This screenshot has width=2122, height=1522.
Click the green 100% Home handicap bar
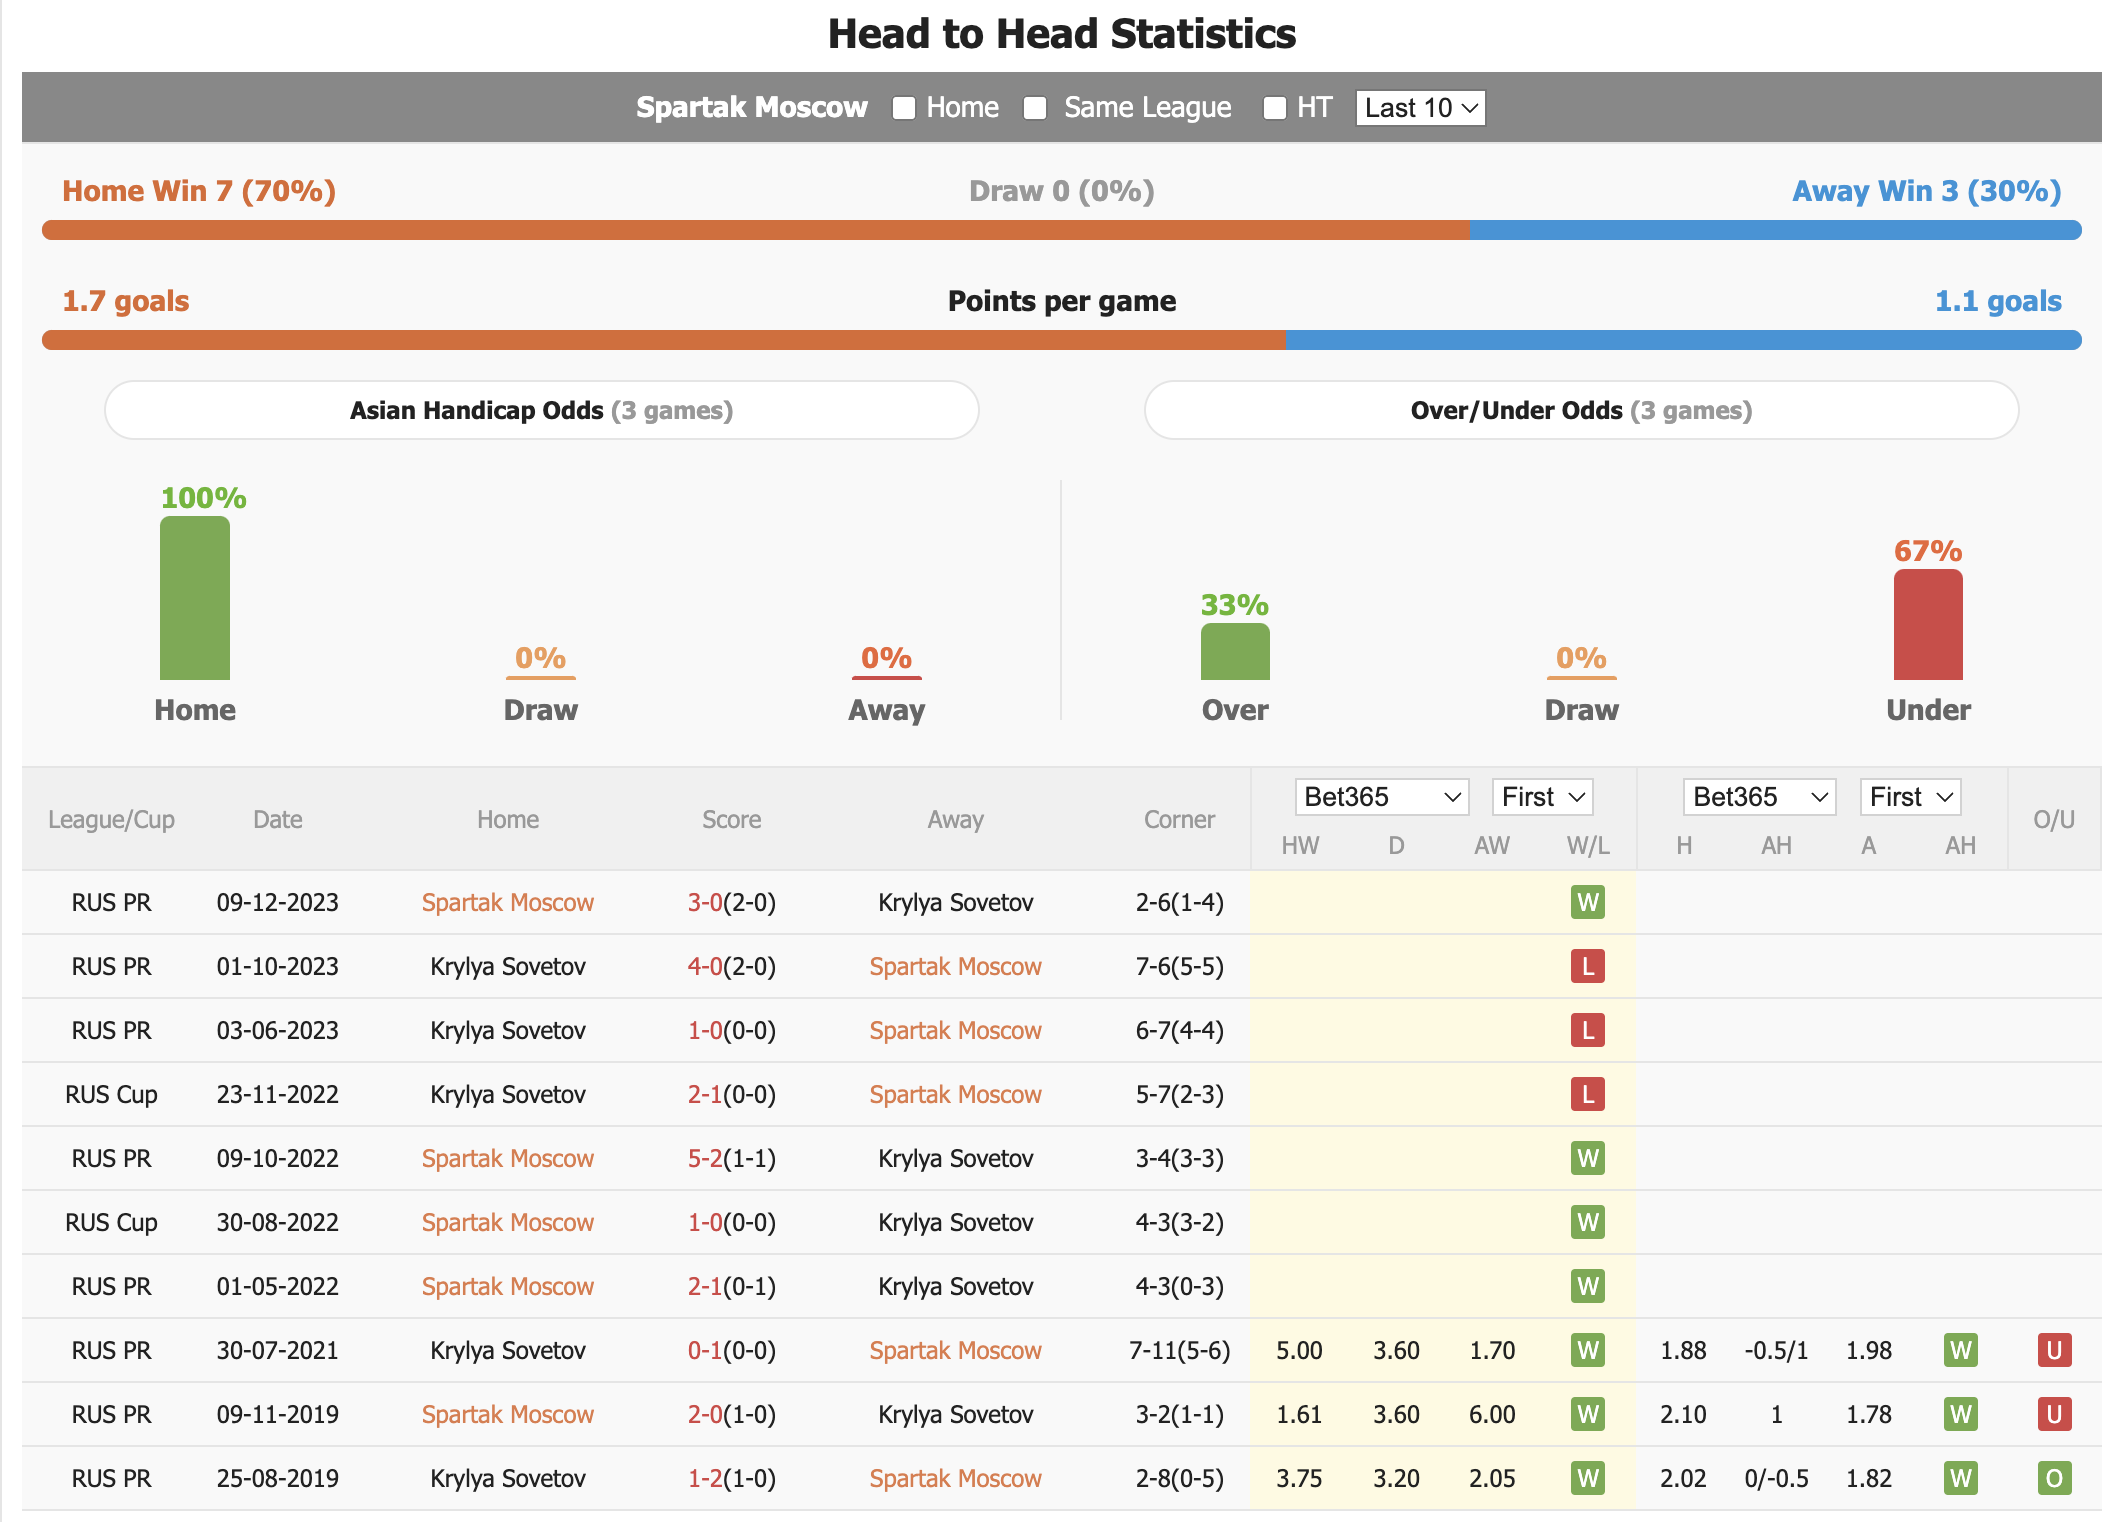pos(195,598)
